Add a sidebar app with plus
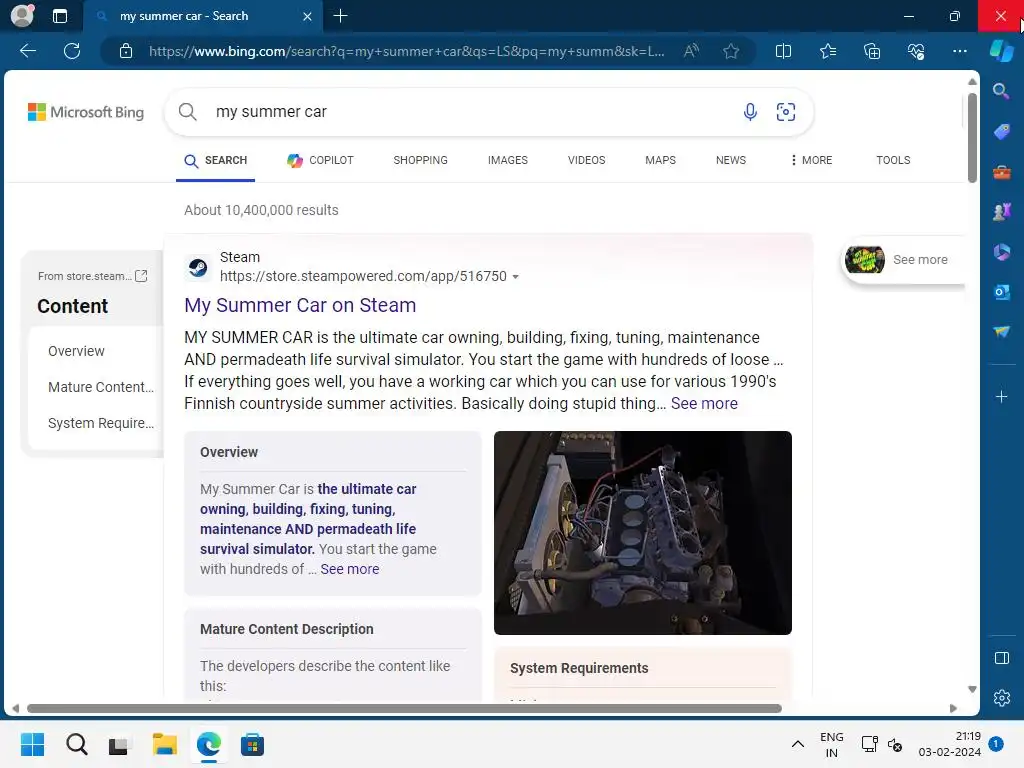The height and width of the screenshot is (768, 1024). [x=1001, y=396]
